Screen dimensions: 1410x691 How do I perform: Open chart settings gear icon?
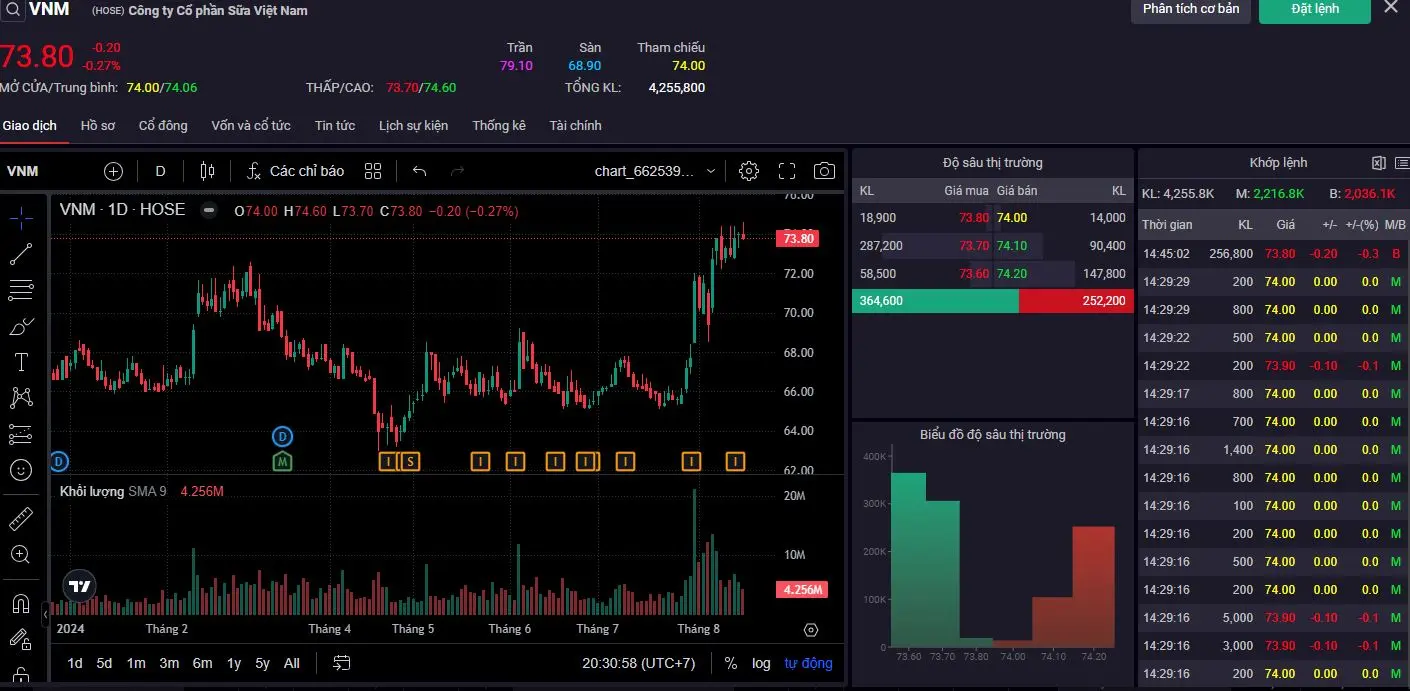pos(749,171)
